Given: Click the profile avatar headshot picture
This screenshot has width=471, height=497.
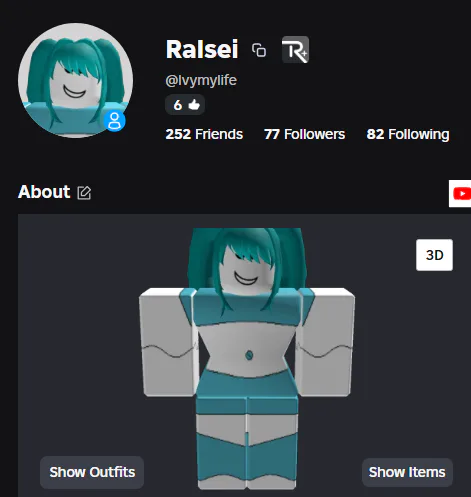Looking at the screenshot, I should coord(75,80).
